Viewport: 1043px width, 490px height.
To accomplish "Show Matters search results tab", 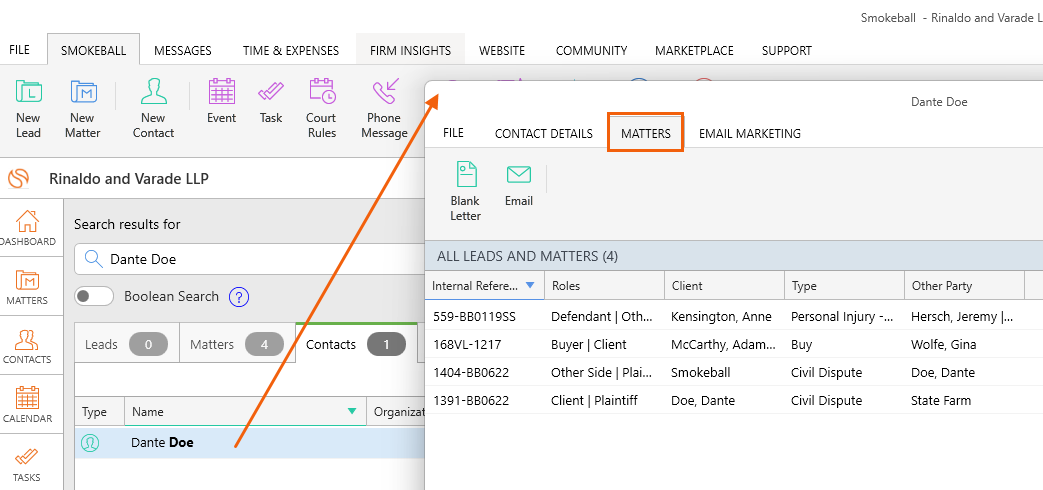I will click(x=237, y=344).
